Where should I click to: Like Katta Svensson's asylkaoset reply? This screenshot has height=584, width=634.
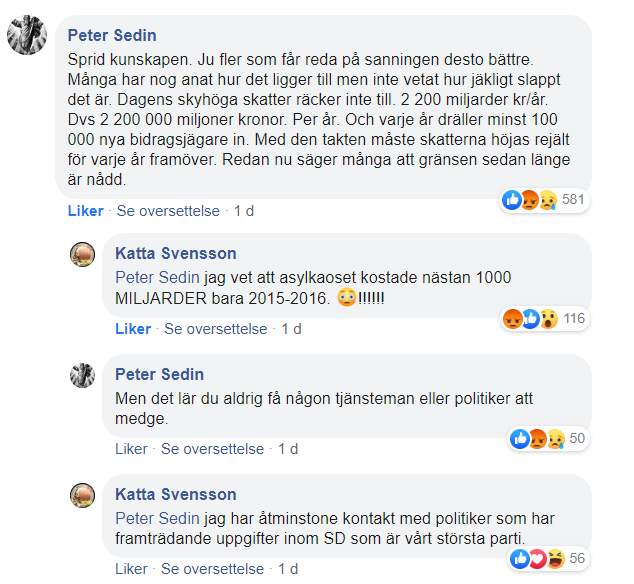[x=133, y=329]
